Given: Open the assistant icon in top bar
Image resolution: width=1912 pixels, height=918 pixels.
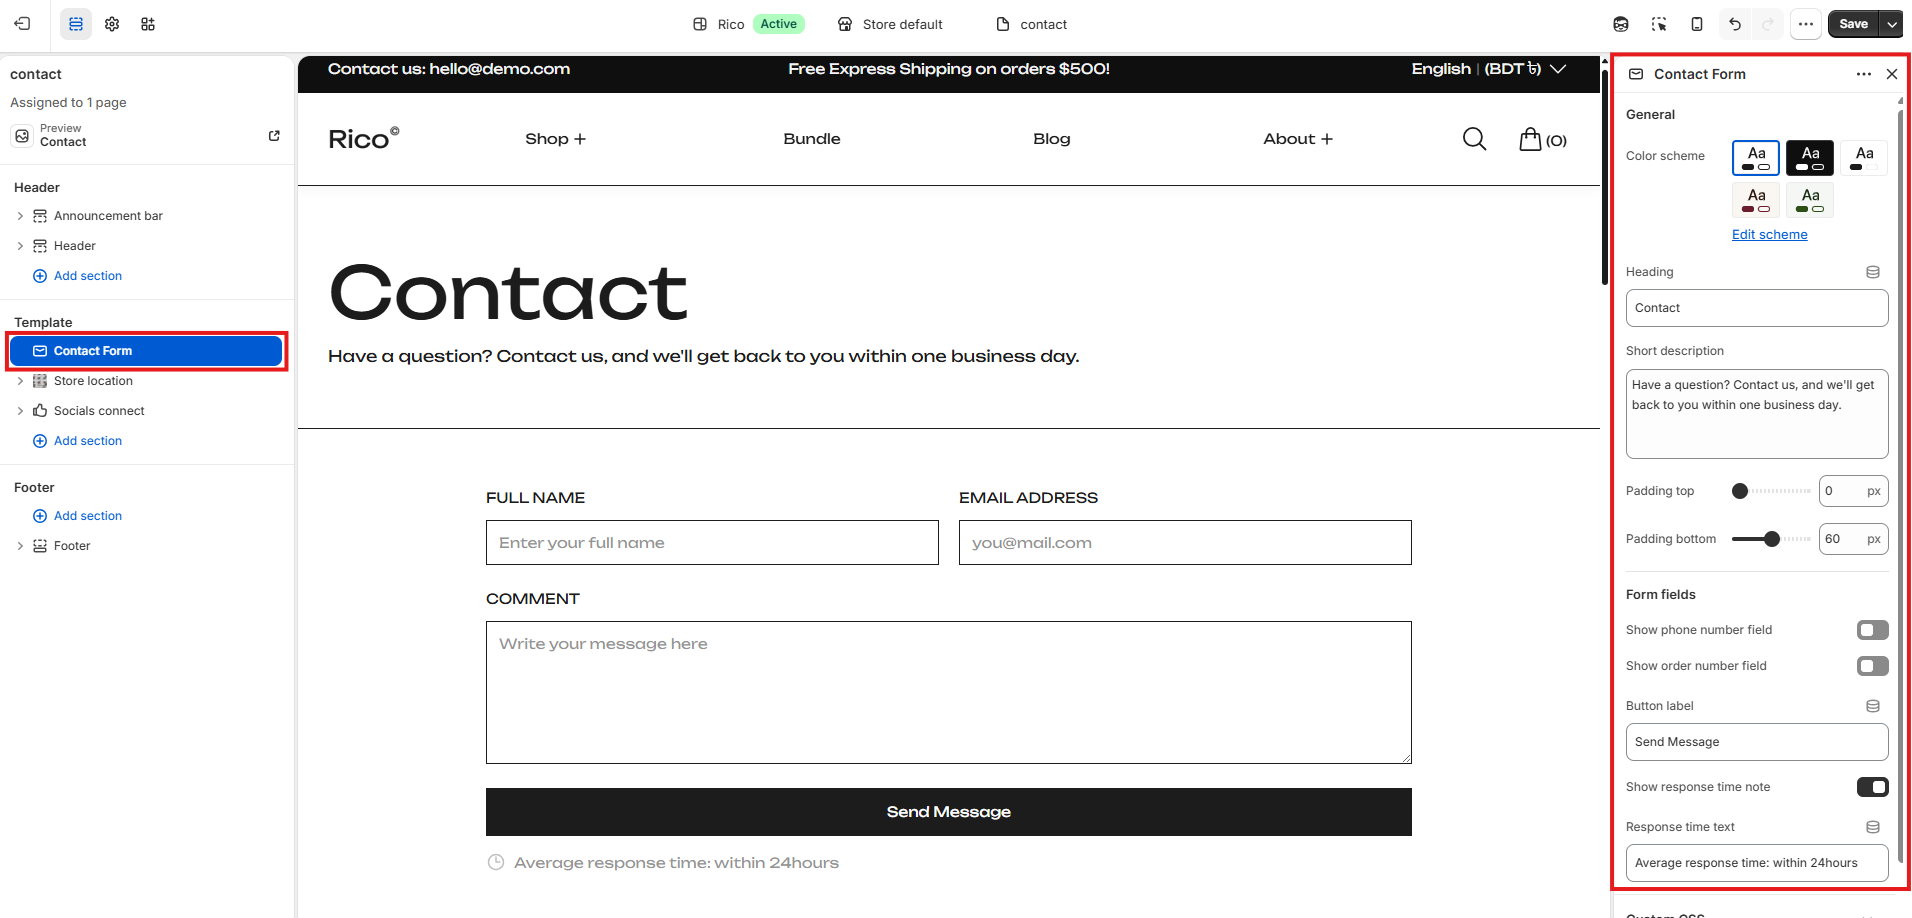Looking at the screenshot, I should click(1621, 24).
